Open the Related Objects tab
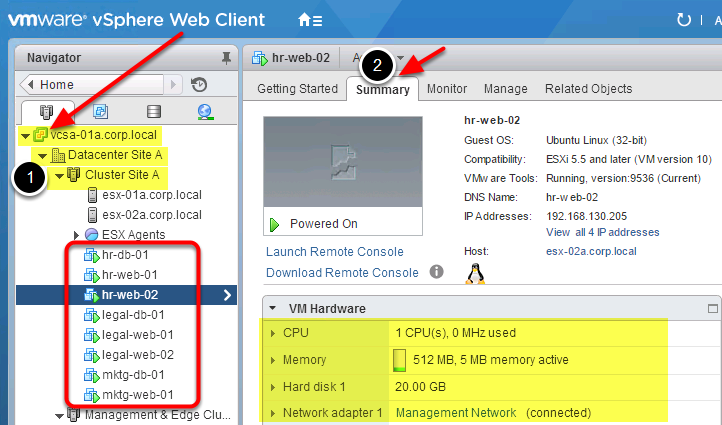Screen dimensions: 722x425 click(x=588, y=89)
